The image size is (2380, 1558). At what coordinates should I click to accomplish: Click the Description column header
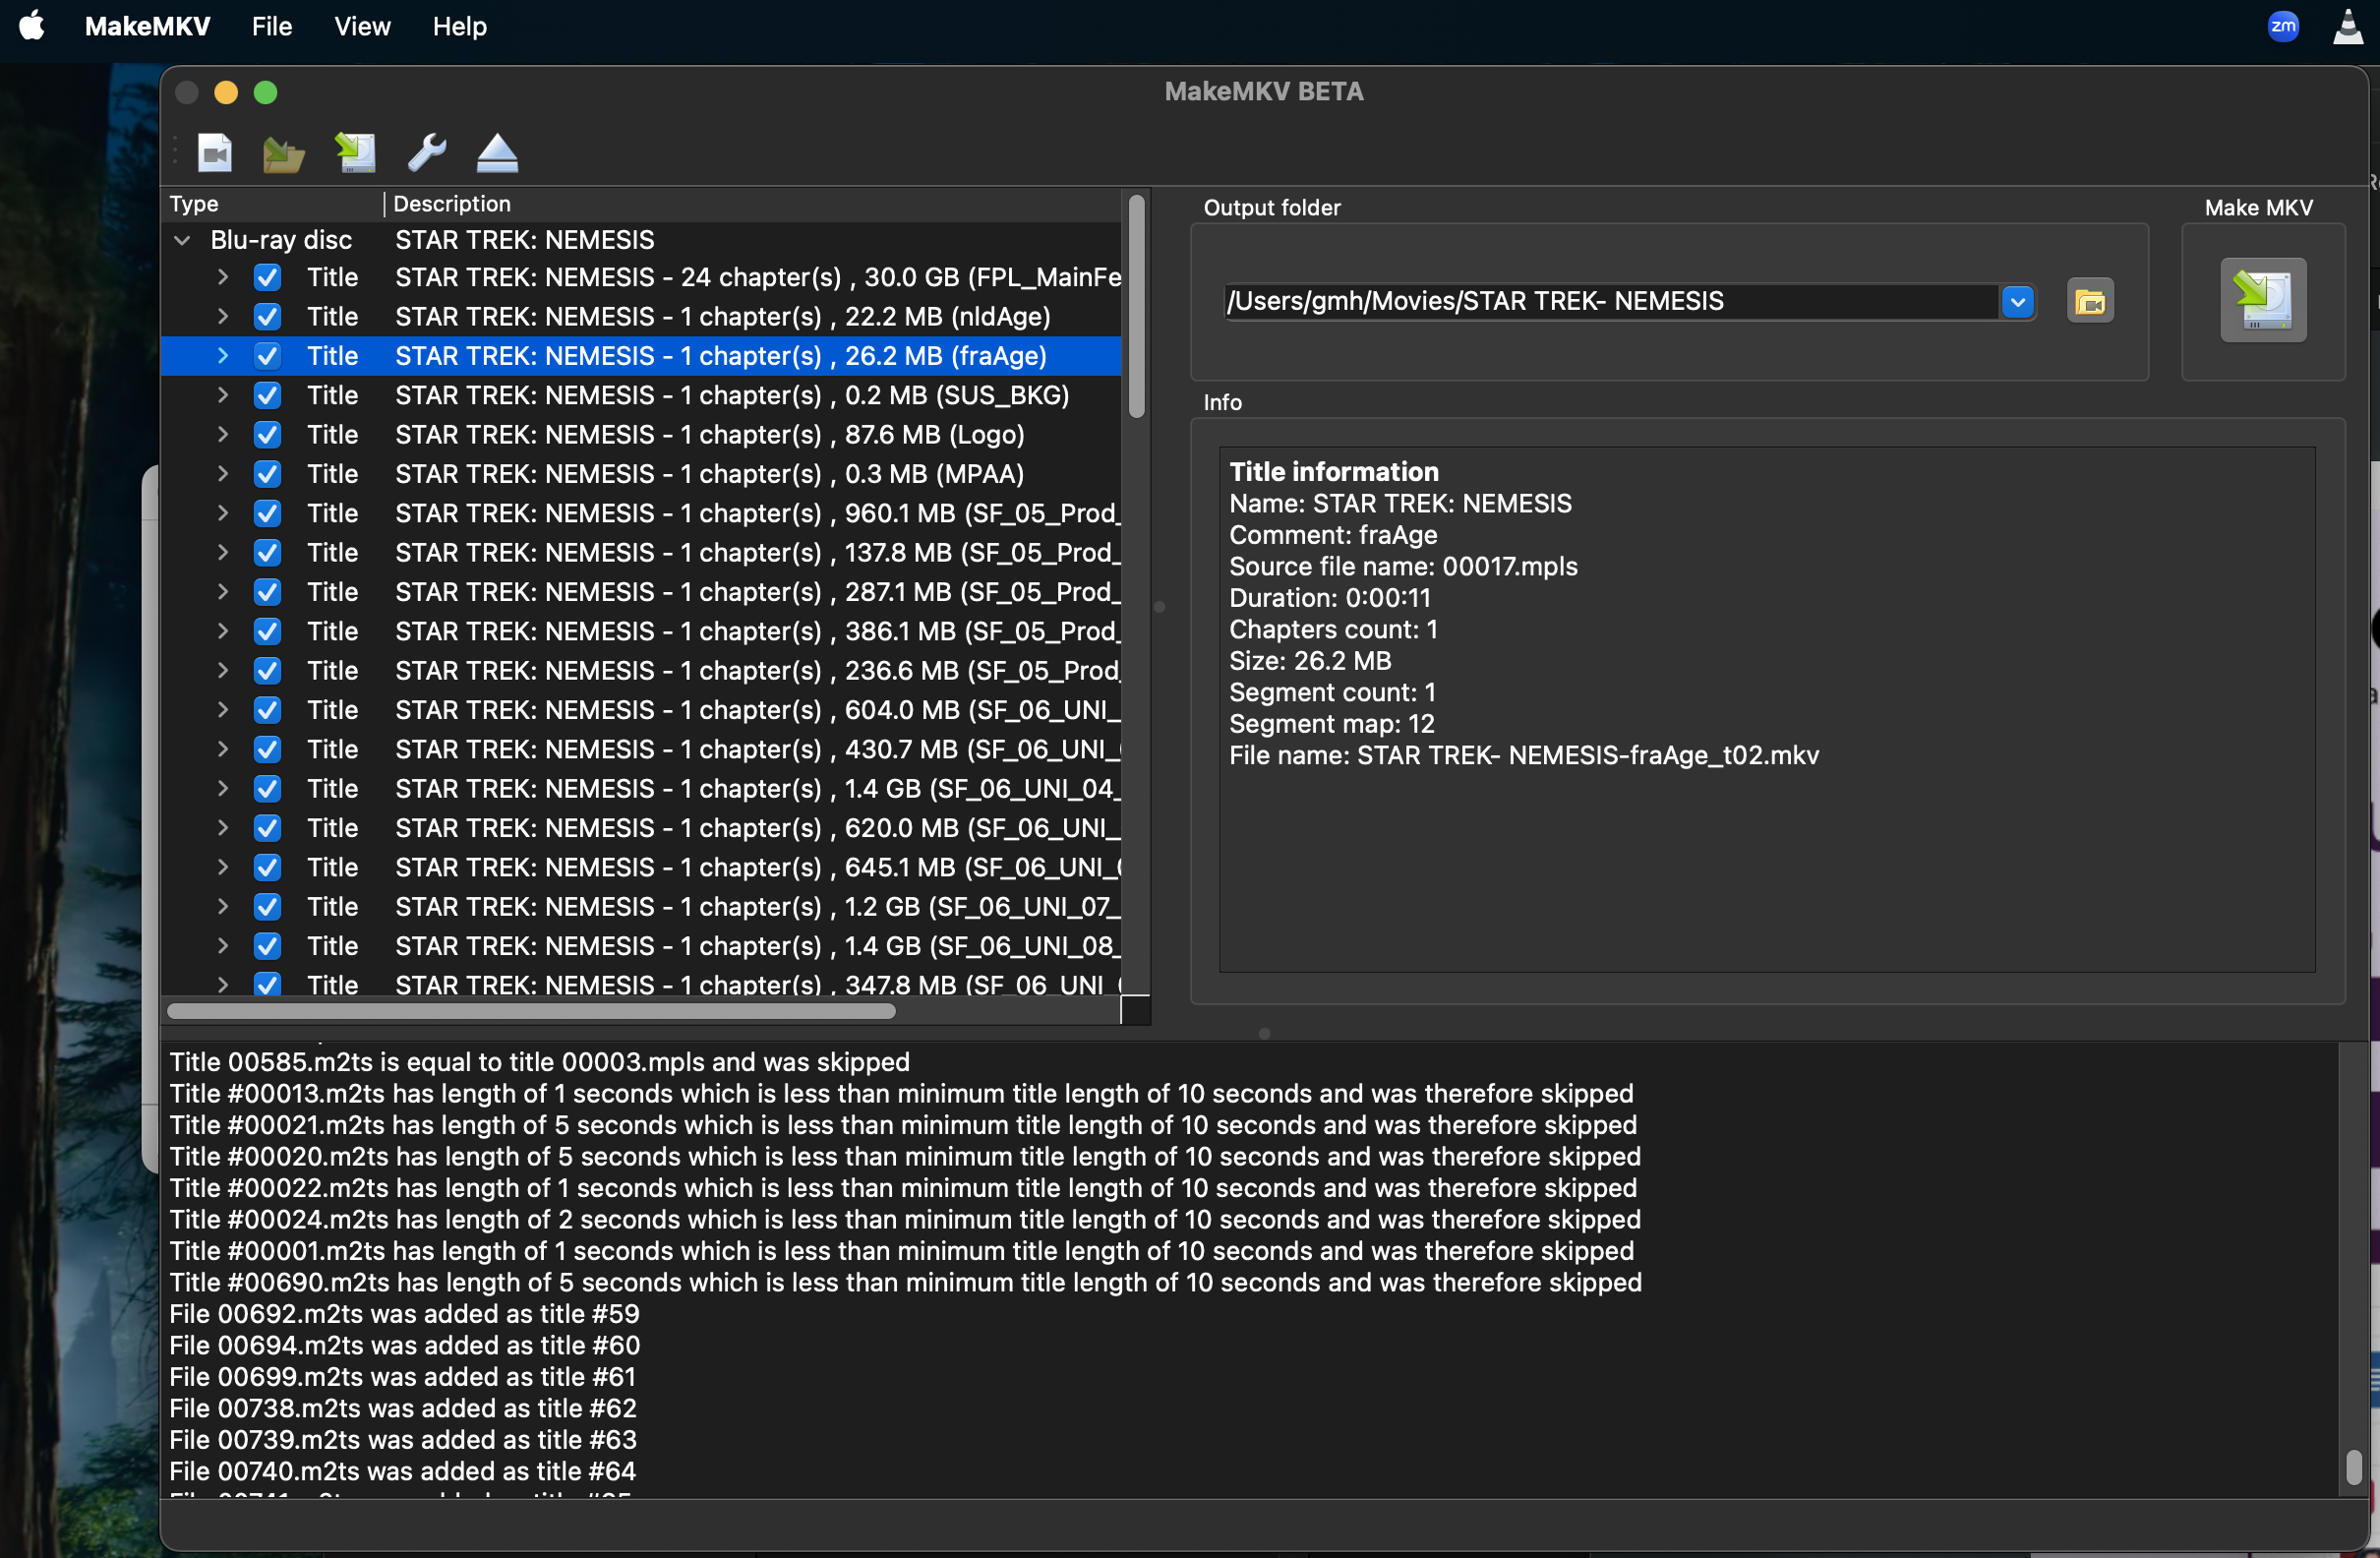(x=754, y=204)
